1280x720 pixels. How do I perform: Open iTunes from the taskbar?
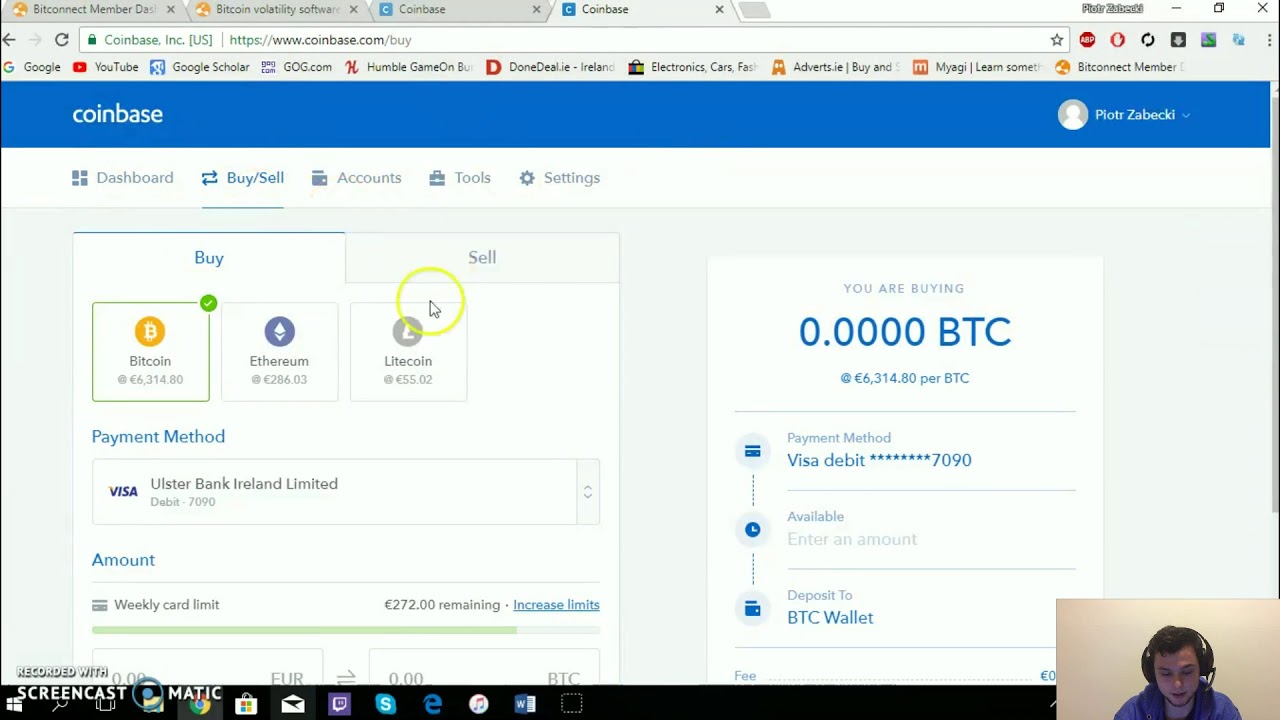click(x=478, y=704)
